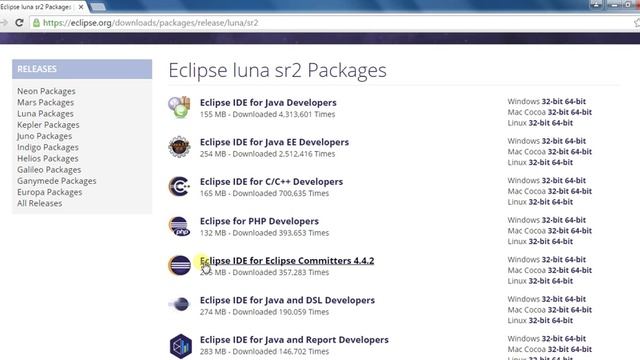Open Ganymede Packages in Releases sidebar

point(57,181)
